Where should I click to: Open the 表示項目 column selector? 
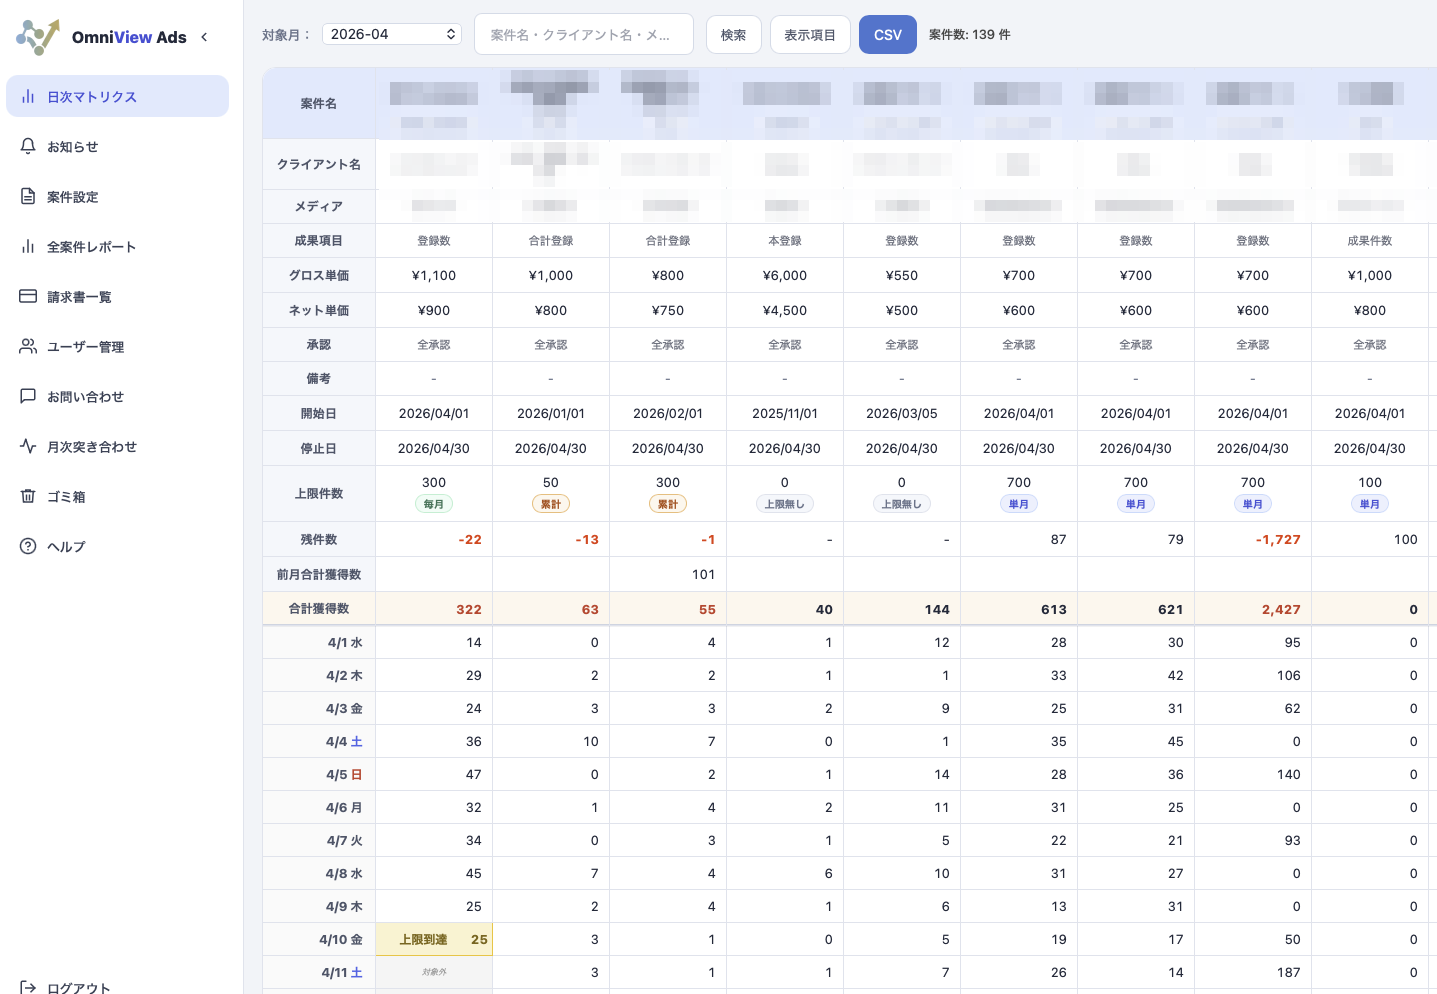[810, 35]
